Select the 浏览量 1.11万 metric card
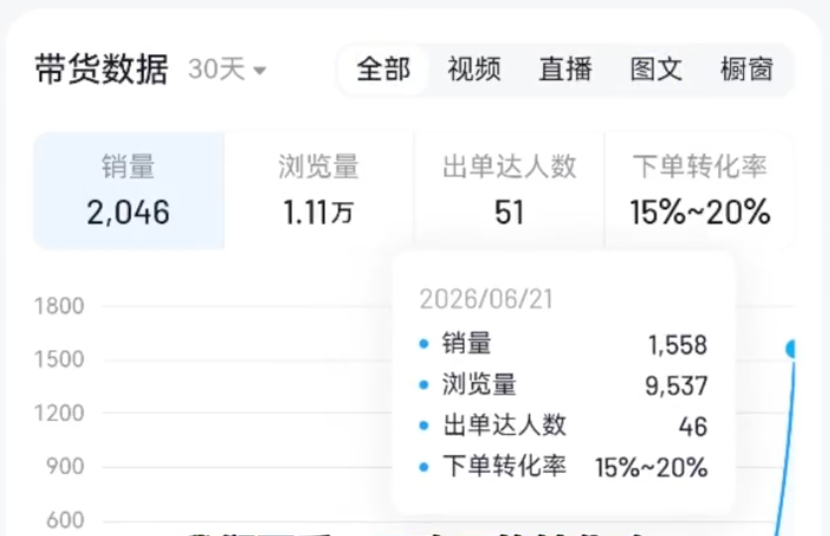 point(319,190)
